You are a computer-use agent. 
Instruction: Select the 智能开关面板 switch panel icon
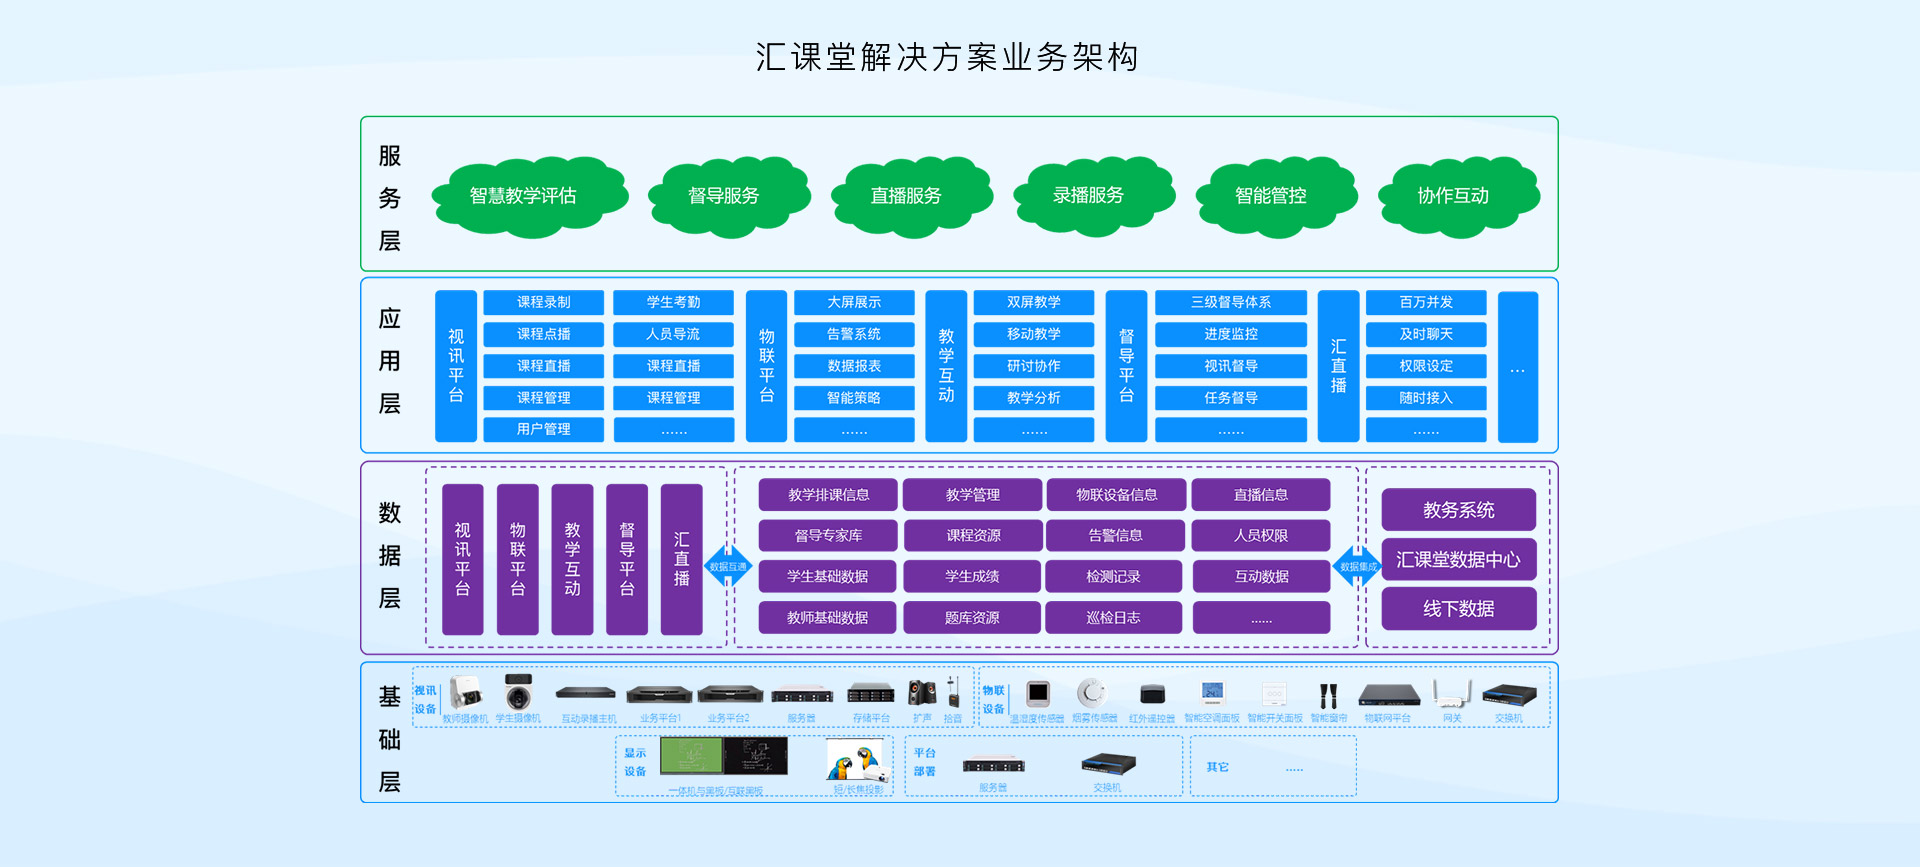point(1274,693)
